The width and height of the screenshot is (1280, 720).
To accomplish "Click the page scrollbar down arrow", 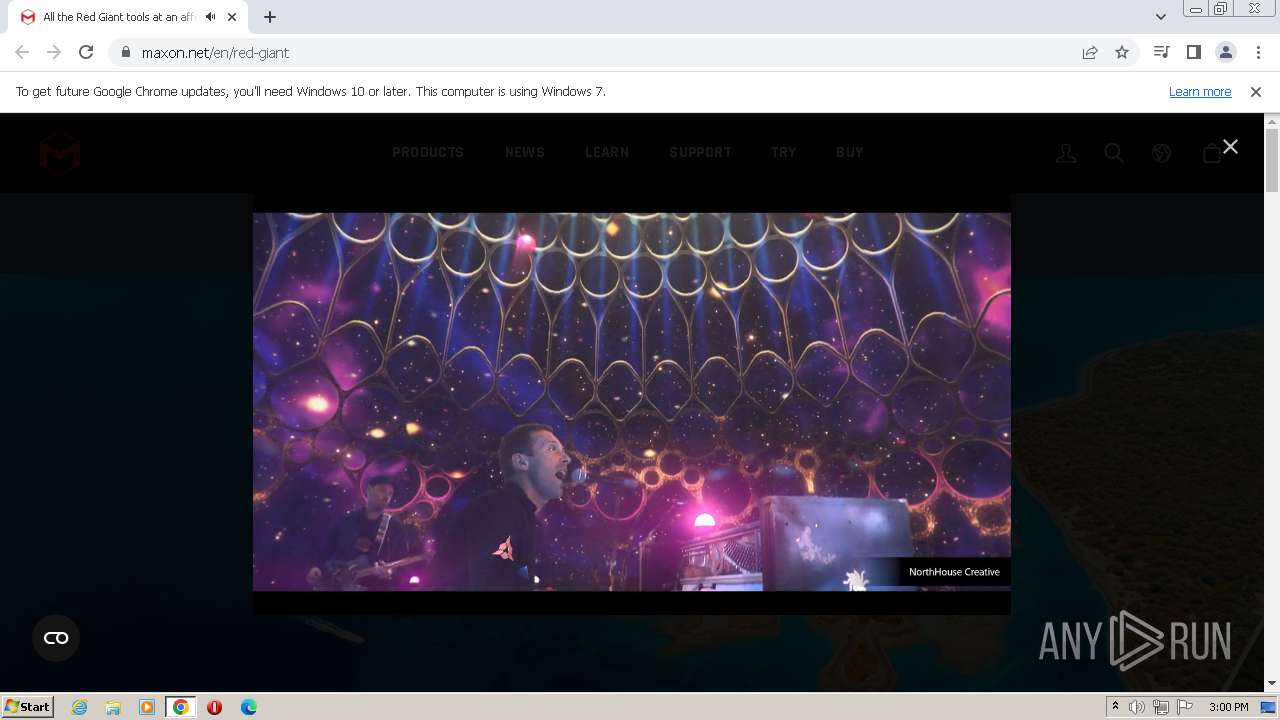I will coord(1272,684).
